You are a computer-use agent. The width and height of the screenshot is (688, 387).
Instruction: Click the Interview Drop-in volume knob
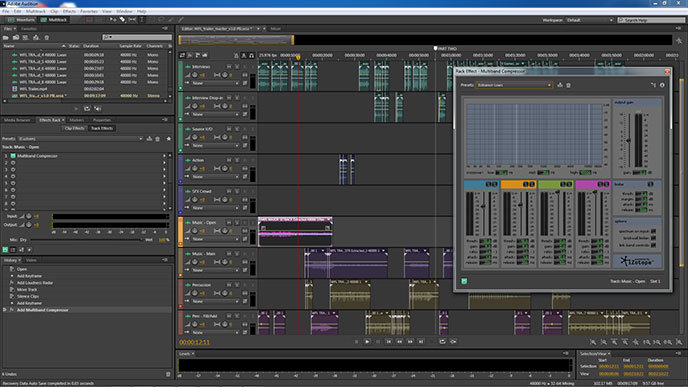pos(195,106)
